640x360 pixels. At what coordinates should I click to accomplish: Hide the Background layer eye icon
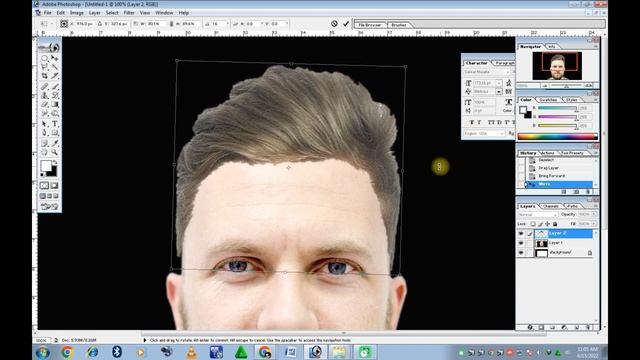(x=521, y=253)
